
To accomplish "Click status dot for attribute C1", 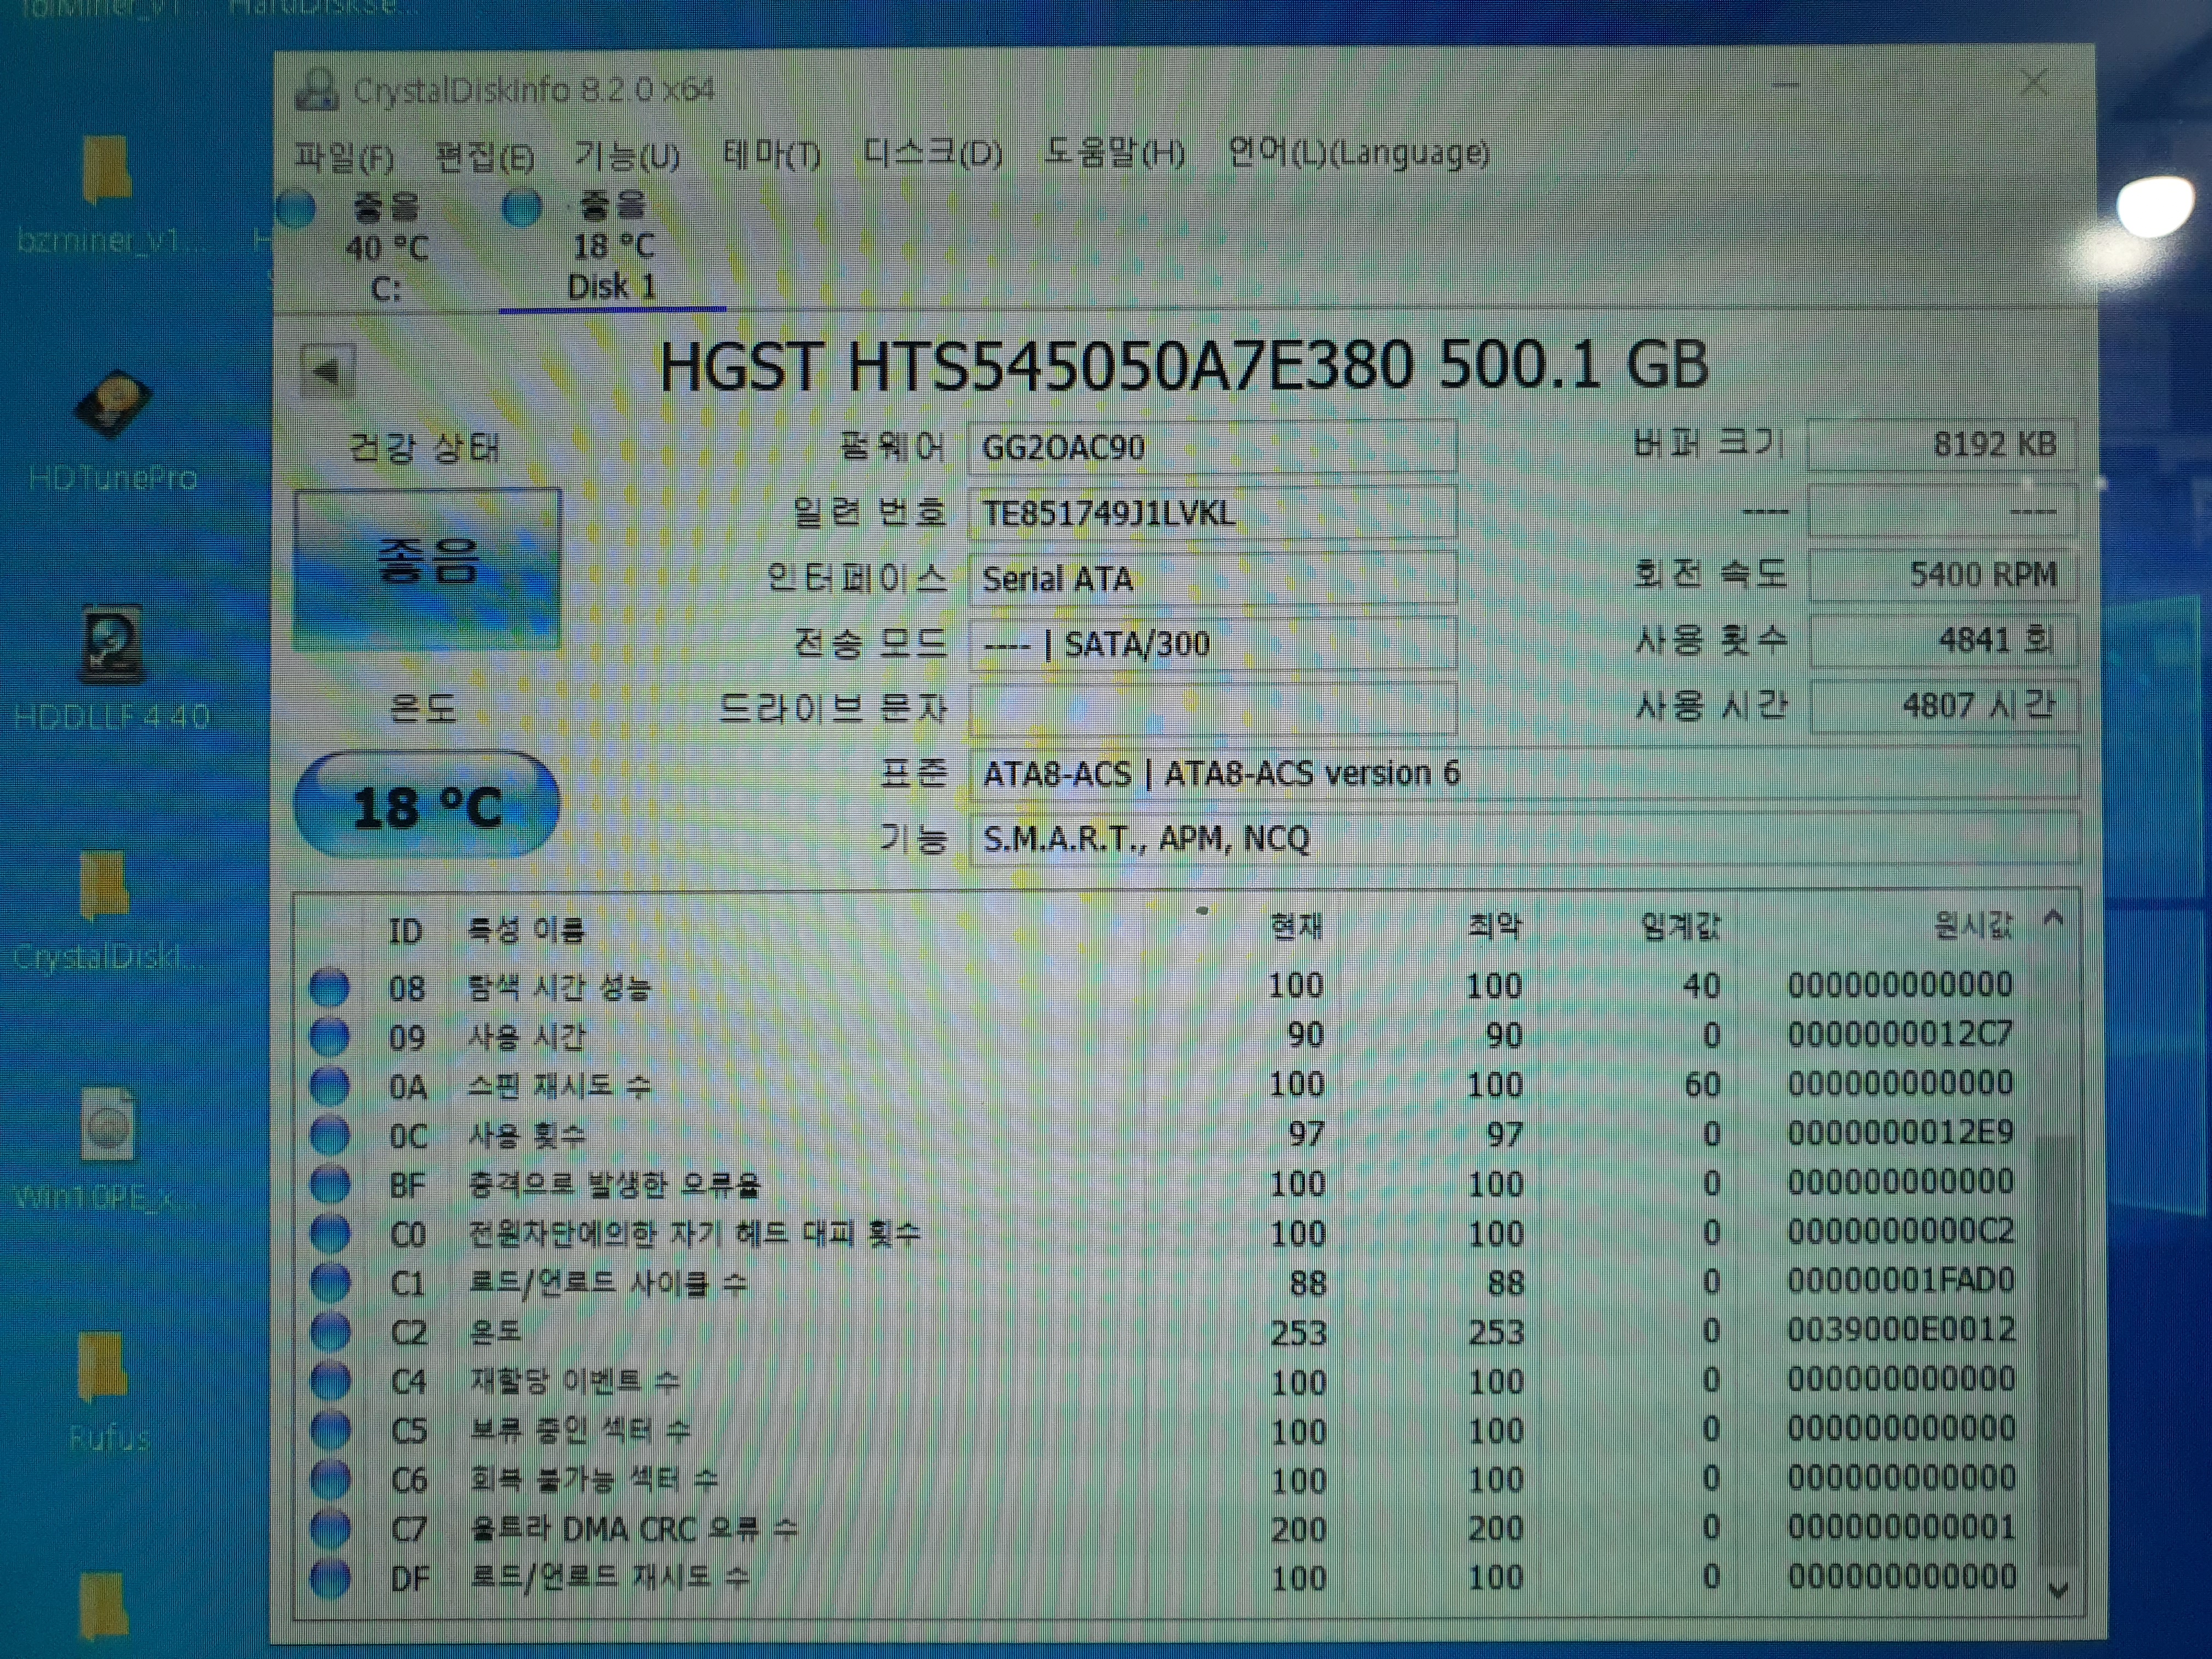I will pos(330,1283).
